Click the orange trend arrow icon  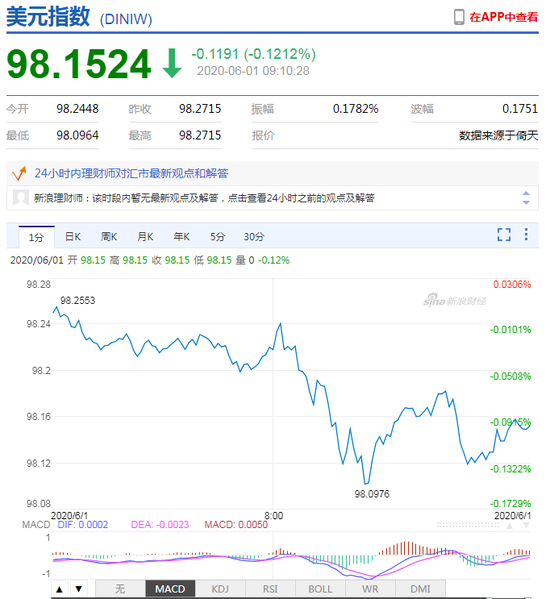click(19, 173)
